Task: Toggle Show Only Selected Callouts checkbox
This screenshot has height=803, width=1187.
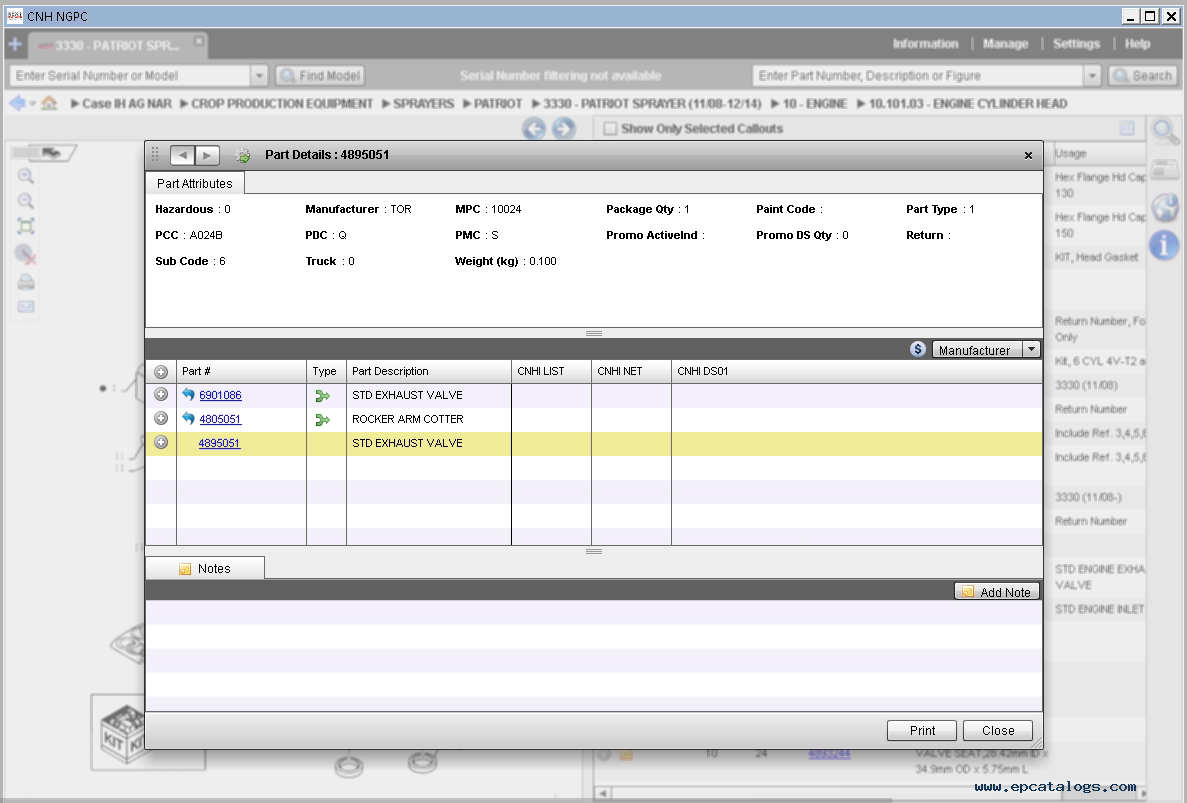Action: (610, 129)
